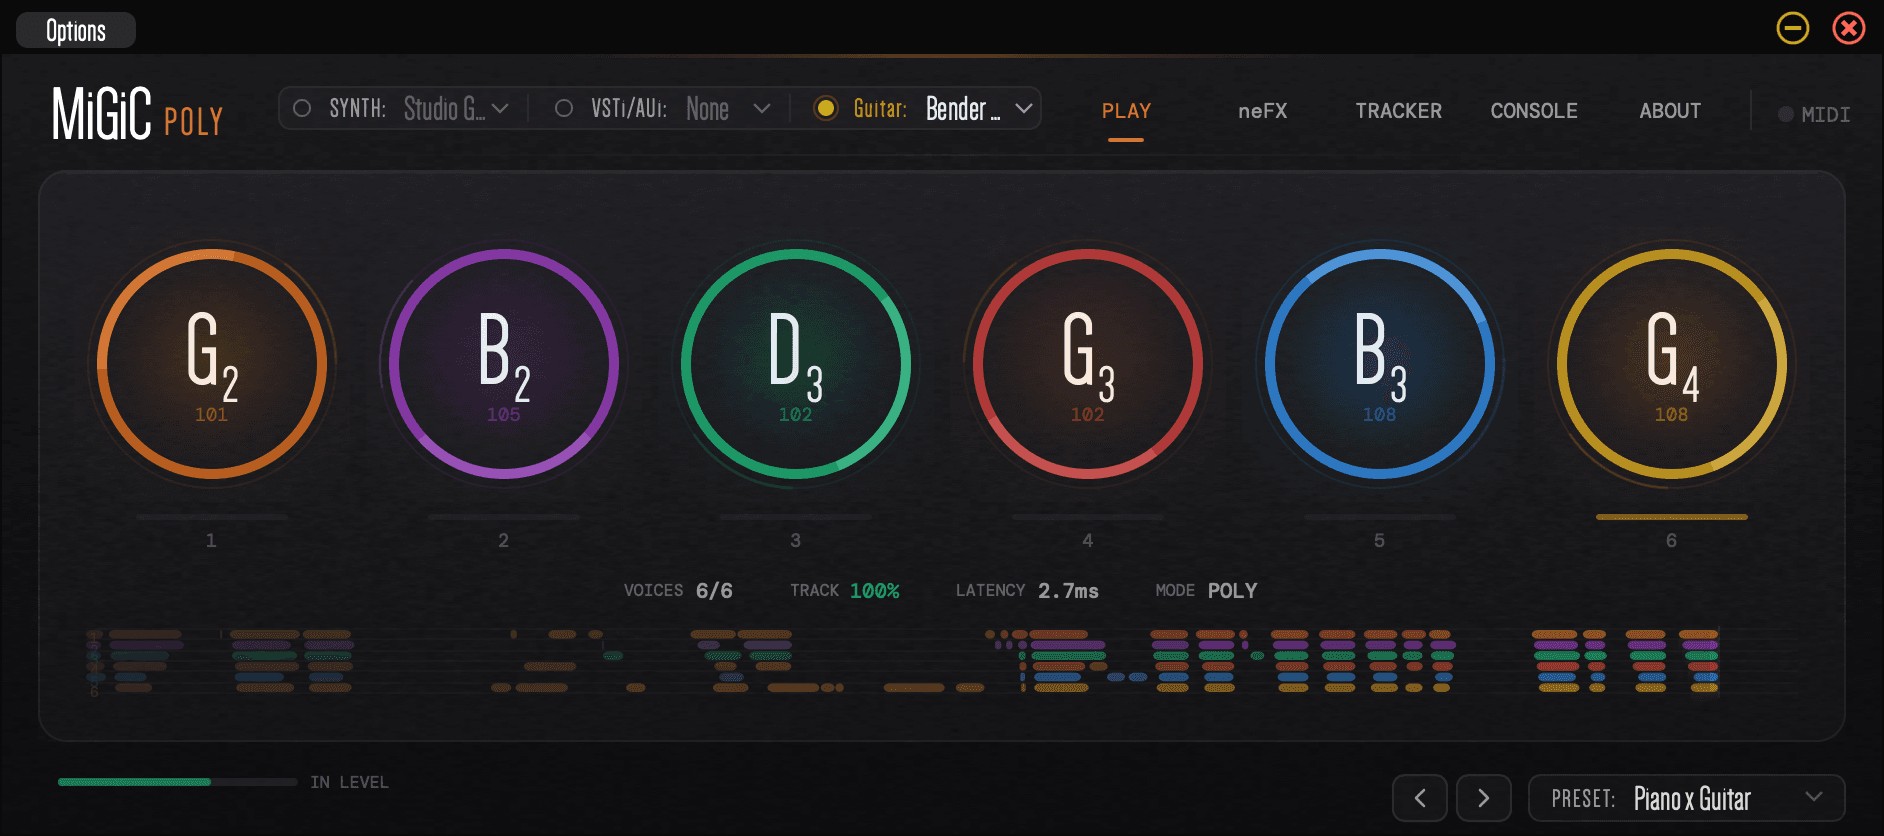Select the Guitar radio button
Viewport: 1884px width, 836px height.
click(x=826, y=108)
